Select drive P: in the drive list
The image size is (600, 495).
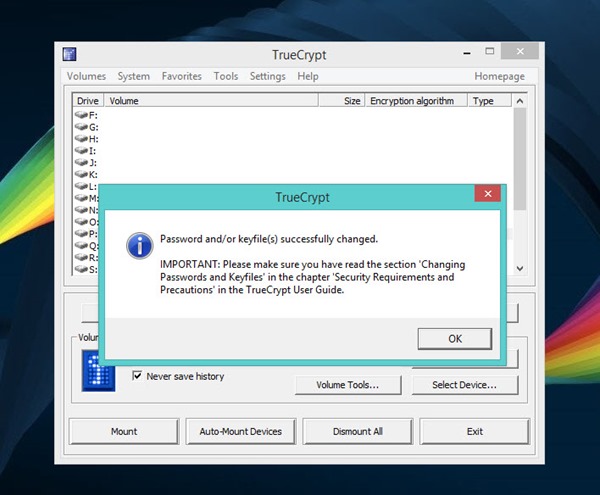[x=86, y=234]
